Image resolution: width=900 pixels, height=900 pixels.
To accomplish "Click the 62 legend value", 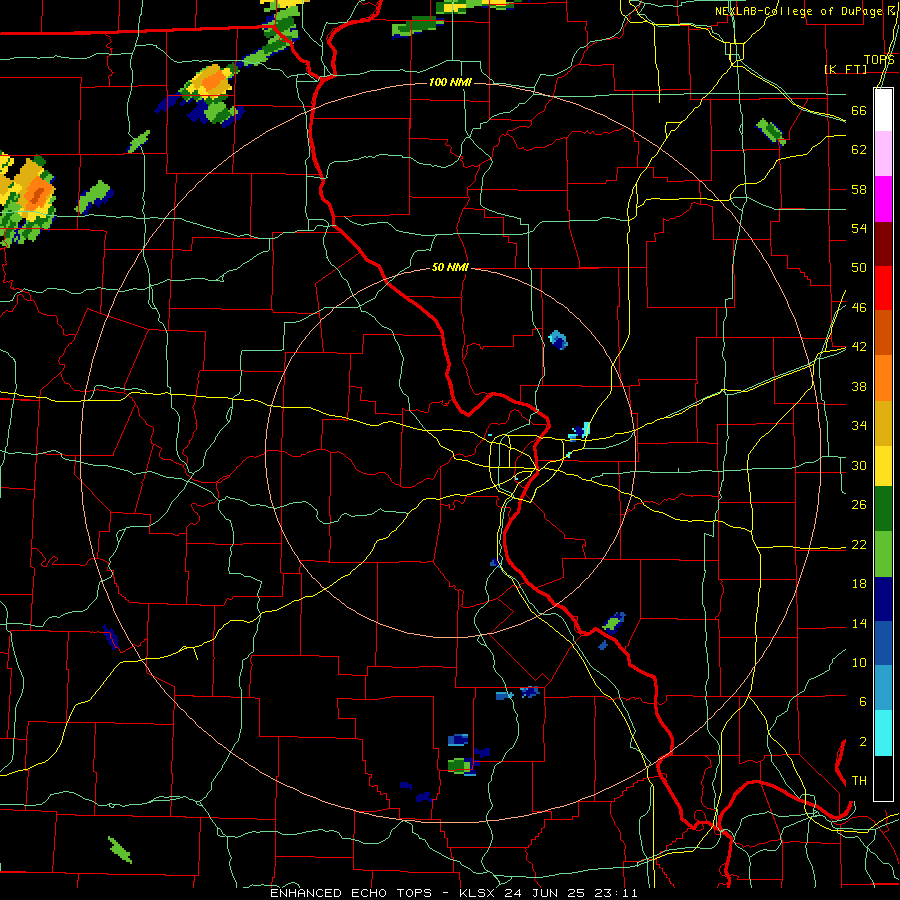I will (859, 150).
